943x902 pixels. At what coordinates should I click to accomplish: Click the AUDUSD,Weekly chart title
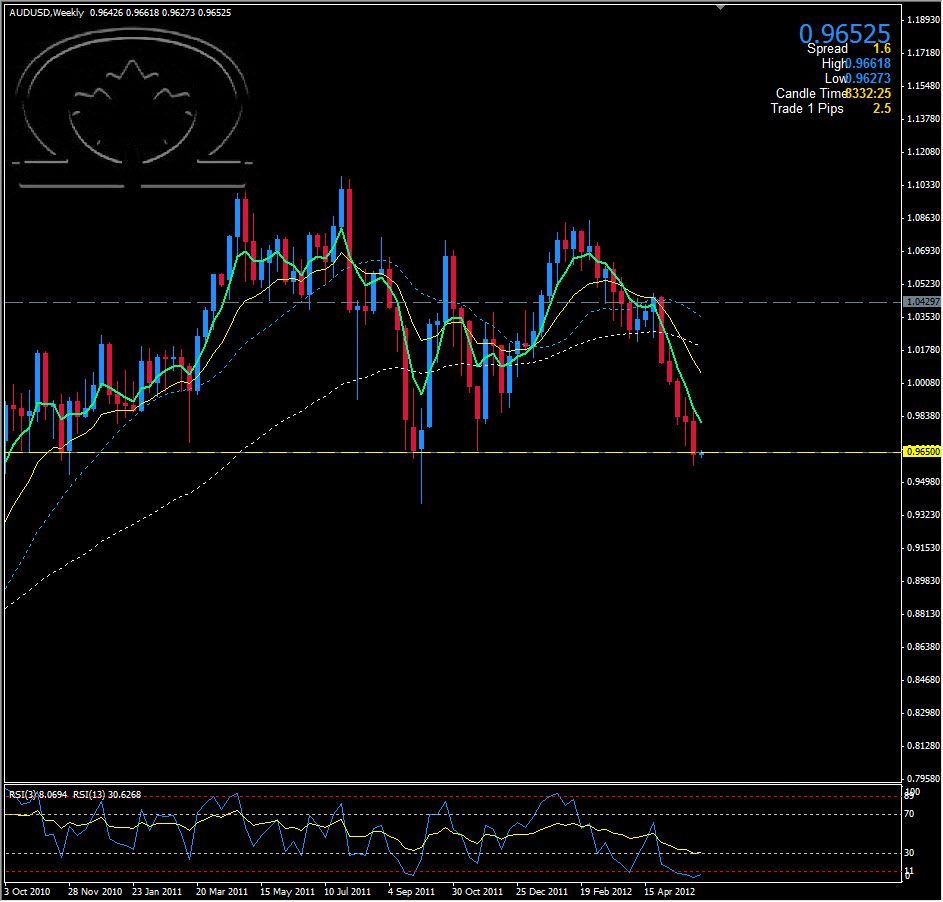coord(46,13)
